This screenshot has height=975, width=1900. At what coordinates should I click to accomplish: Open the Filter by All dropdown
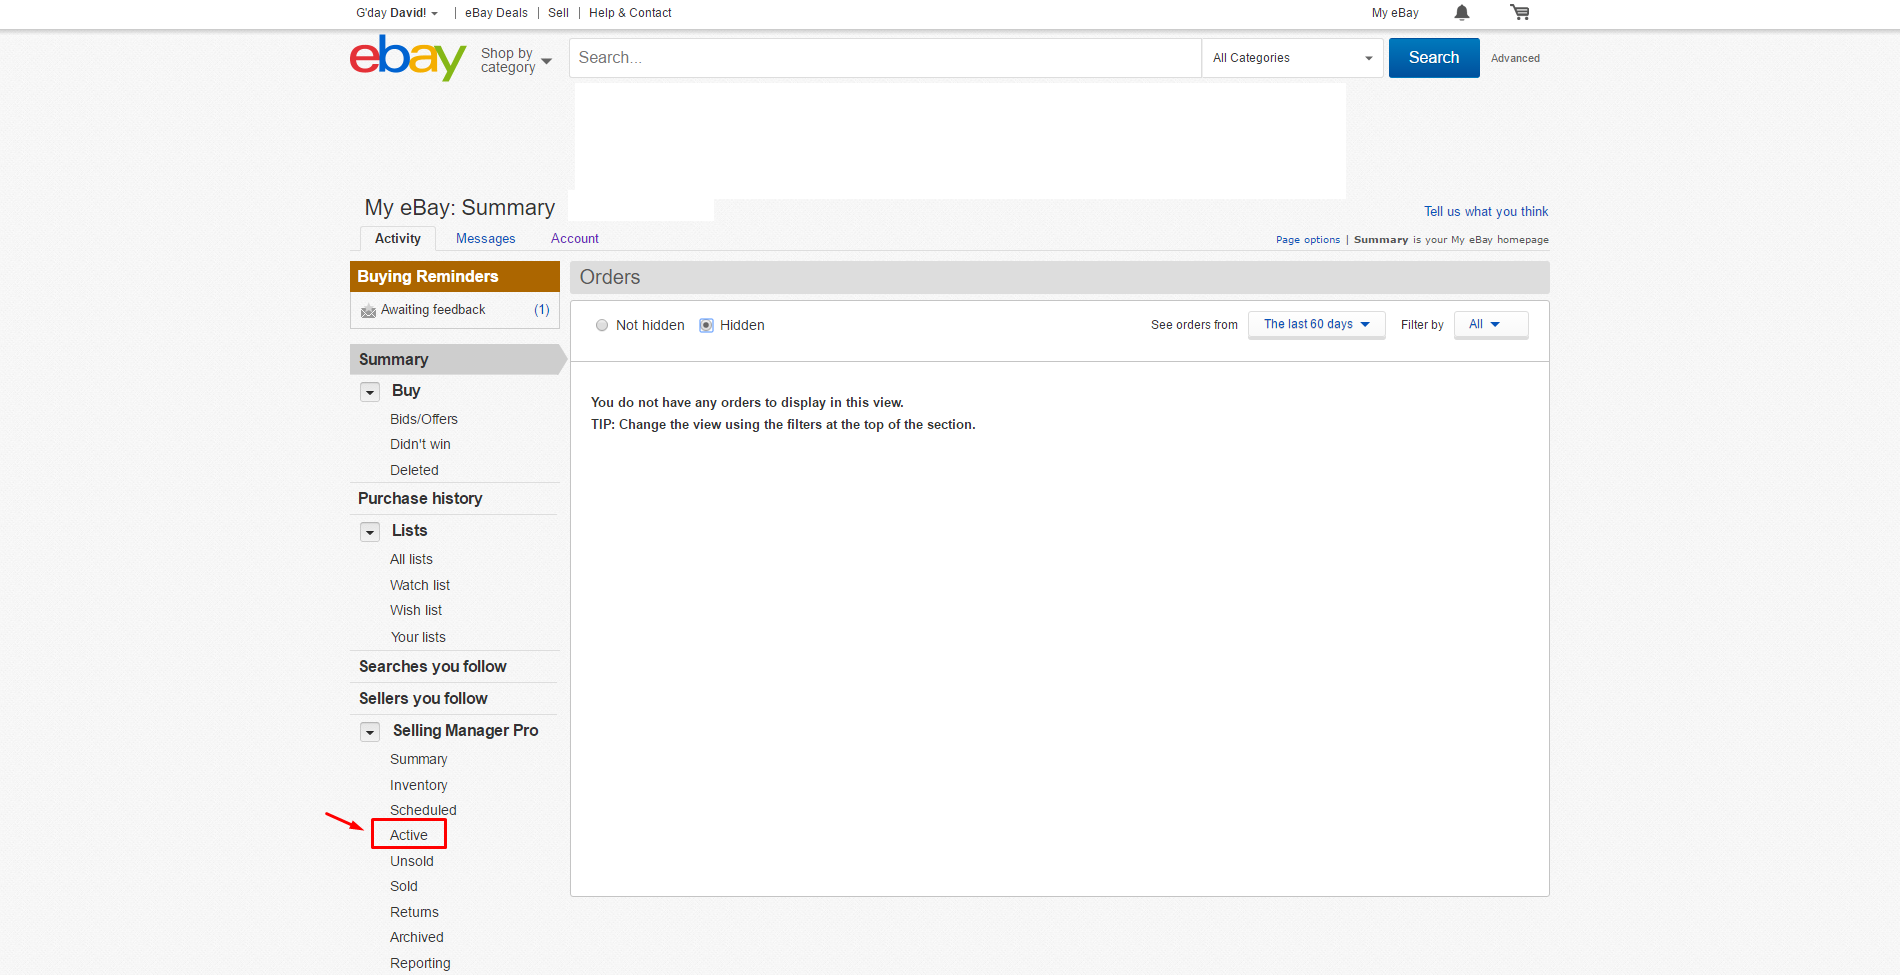1490,324
